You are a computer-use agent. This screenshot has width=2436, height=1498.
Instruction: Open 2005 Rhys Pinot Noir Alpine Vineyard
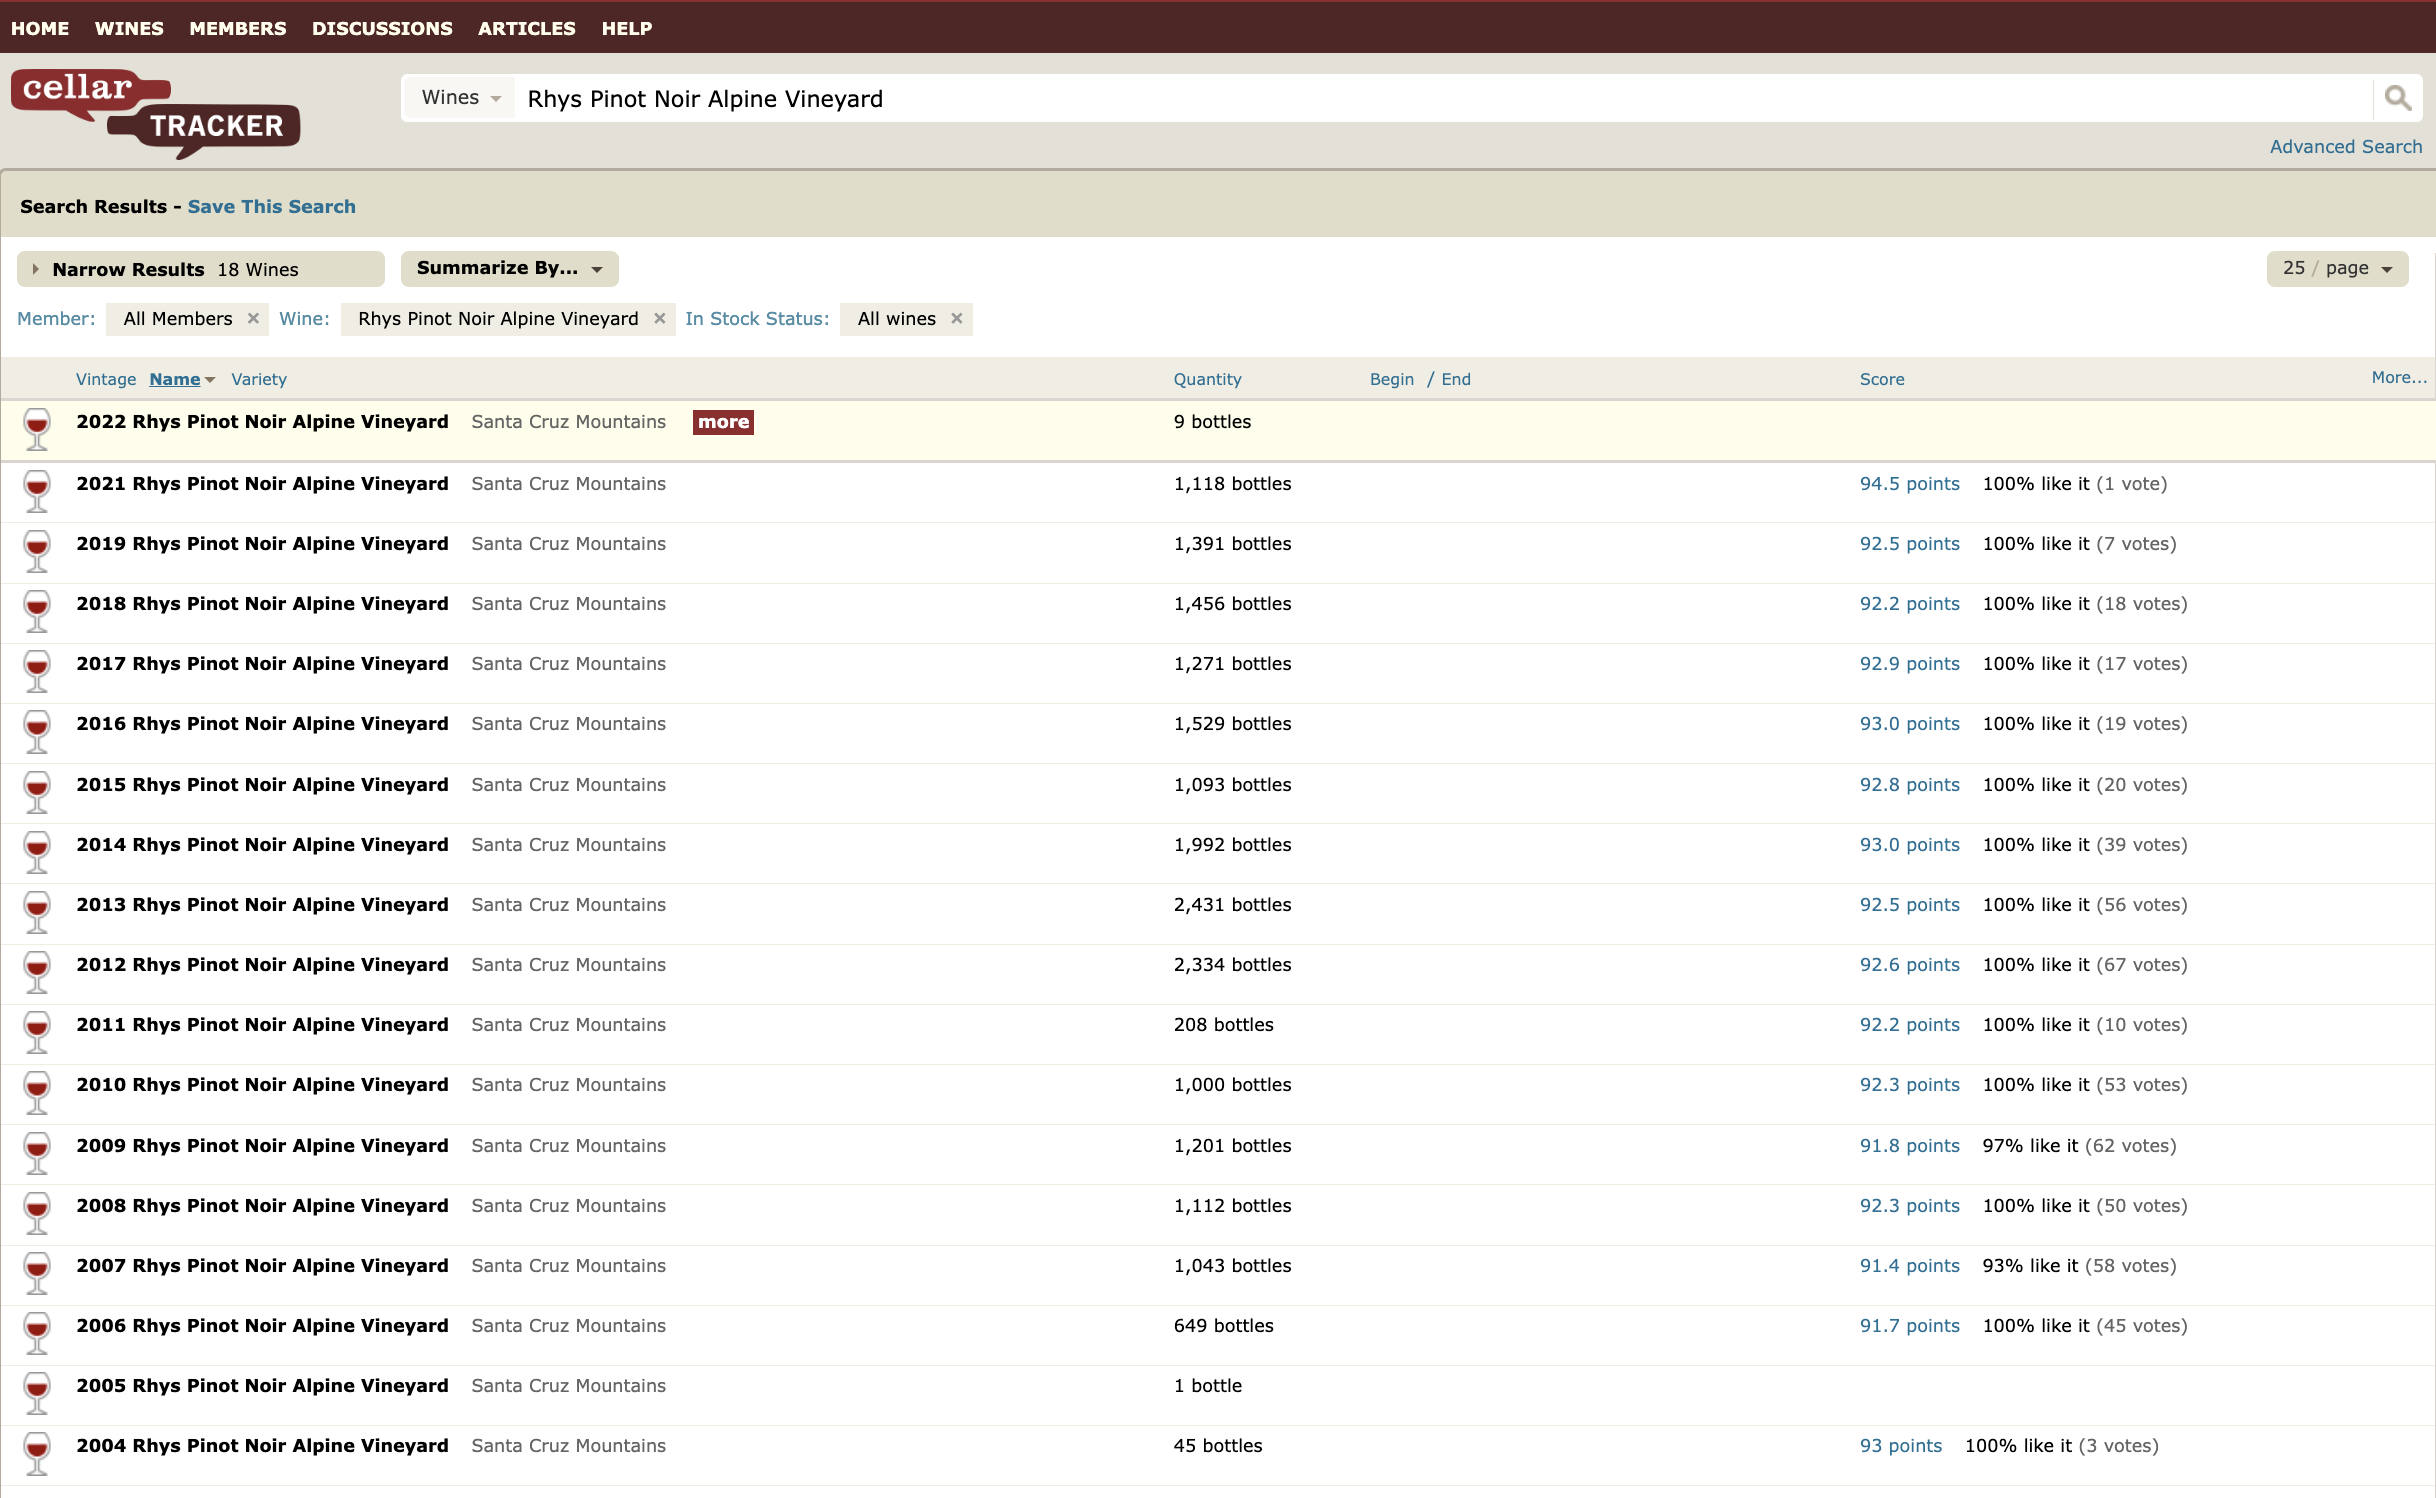pyautogui.click(x=263, y=1386)
